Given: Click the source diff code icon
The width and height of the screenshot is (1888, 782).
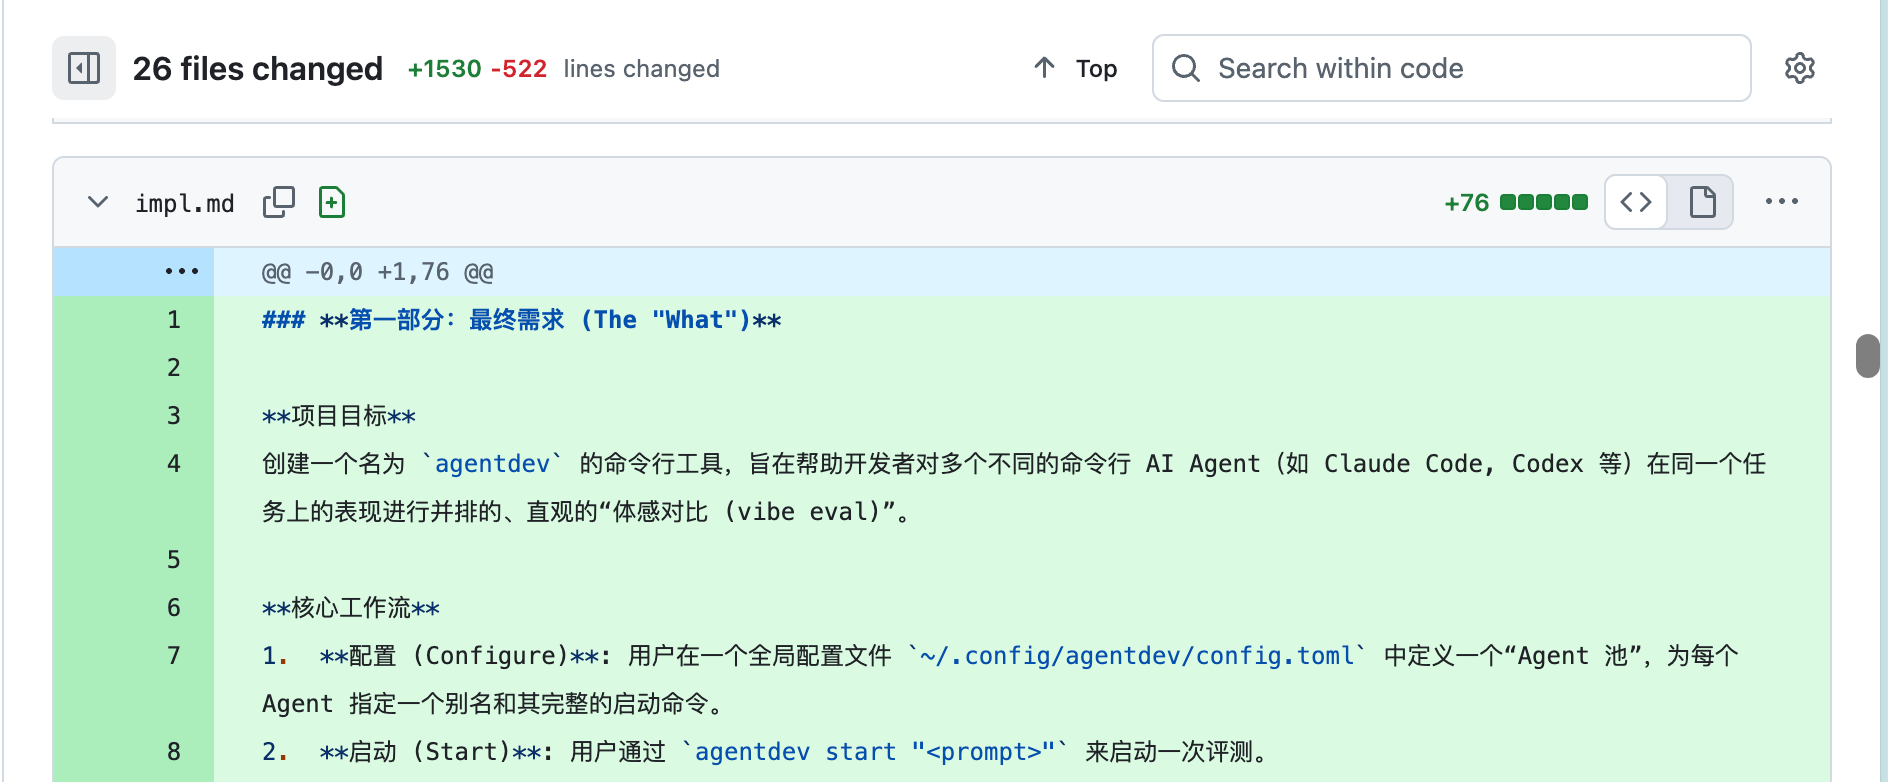Looking at the screenshot, I should (x=1635, y=201).
